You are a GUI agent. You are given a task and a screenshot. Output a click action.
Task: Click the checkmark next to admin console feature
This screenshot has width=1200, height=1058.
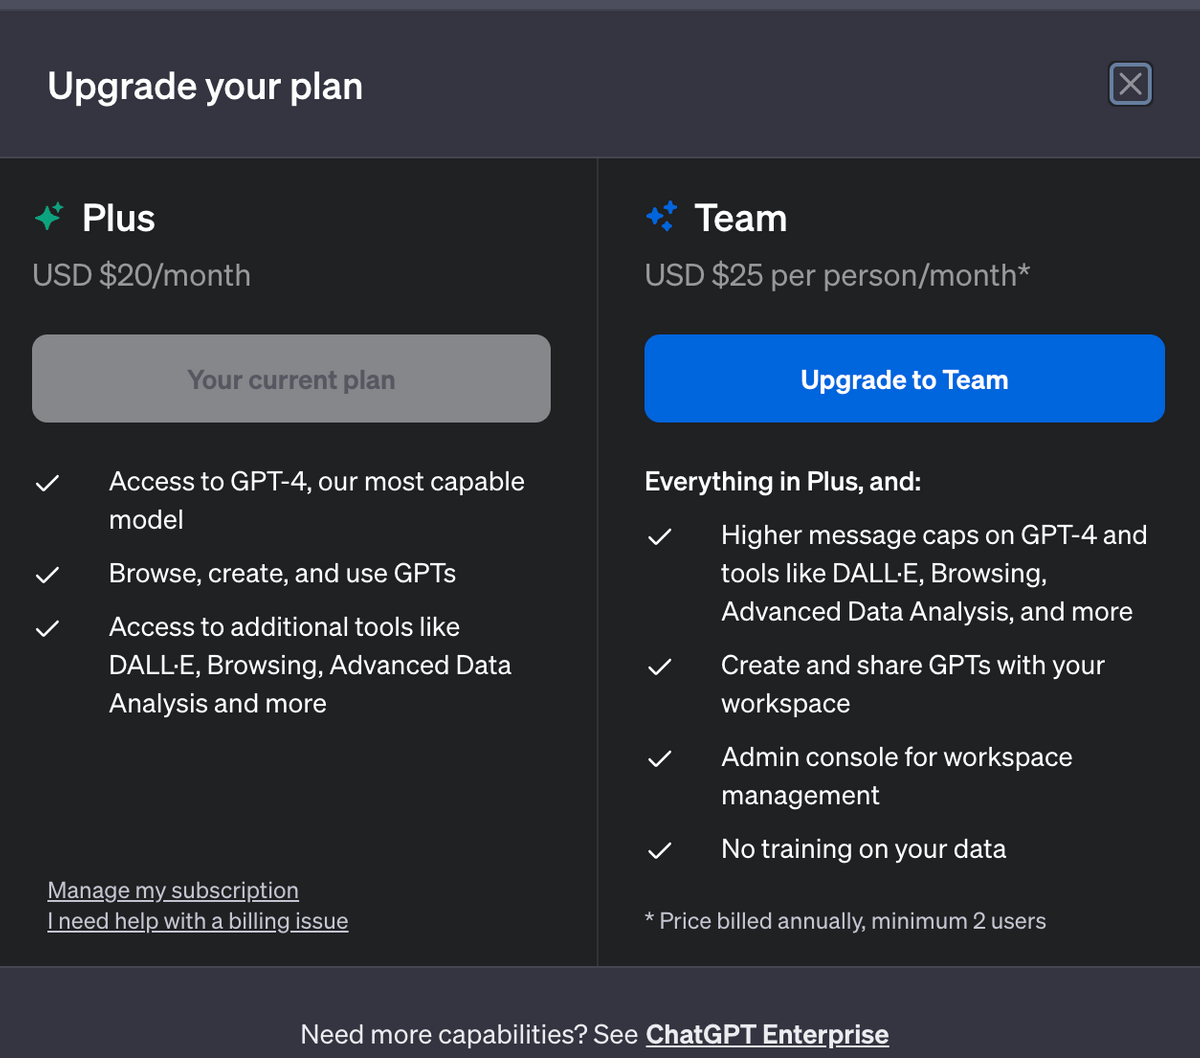[x=659, y=758]
